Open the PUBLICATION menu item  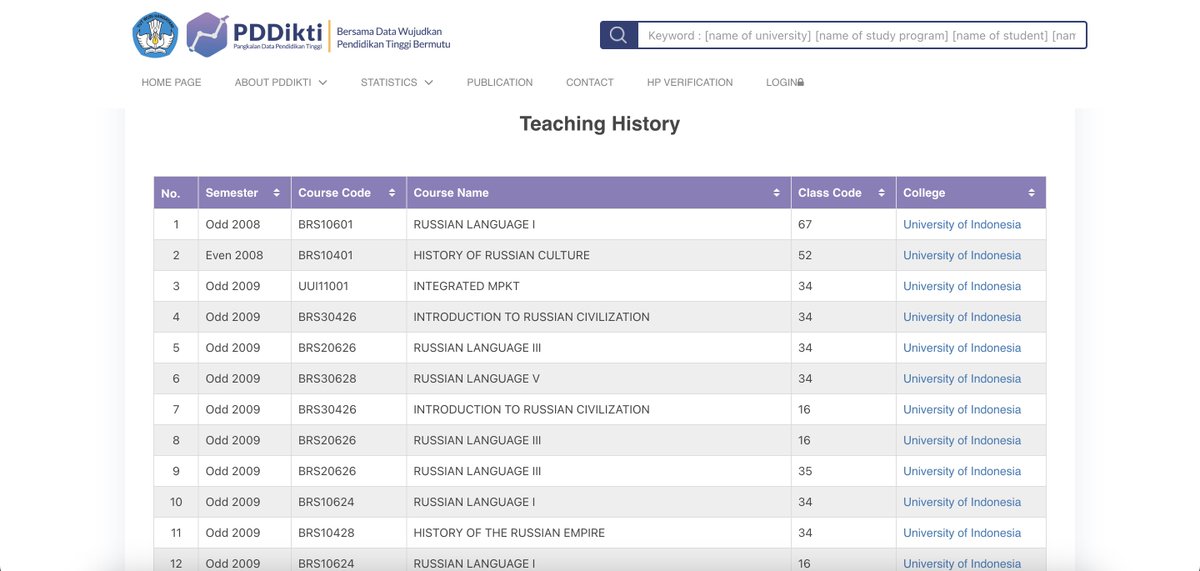[x=500, y=82]
